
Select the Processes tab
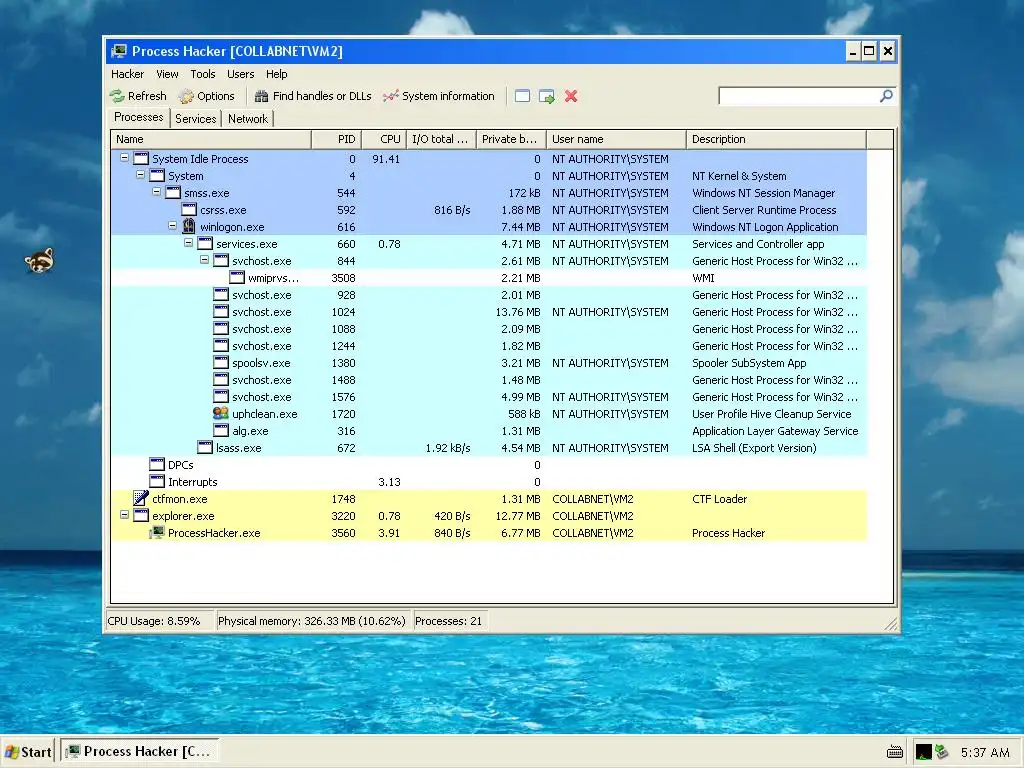point(138,117)
